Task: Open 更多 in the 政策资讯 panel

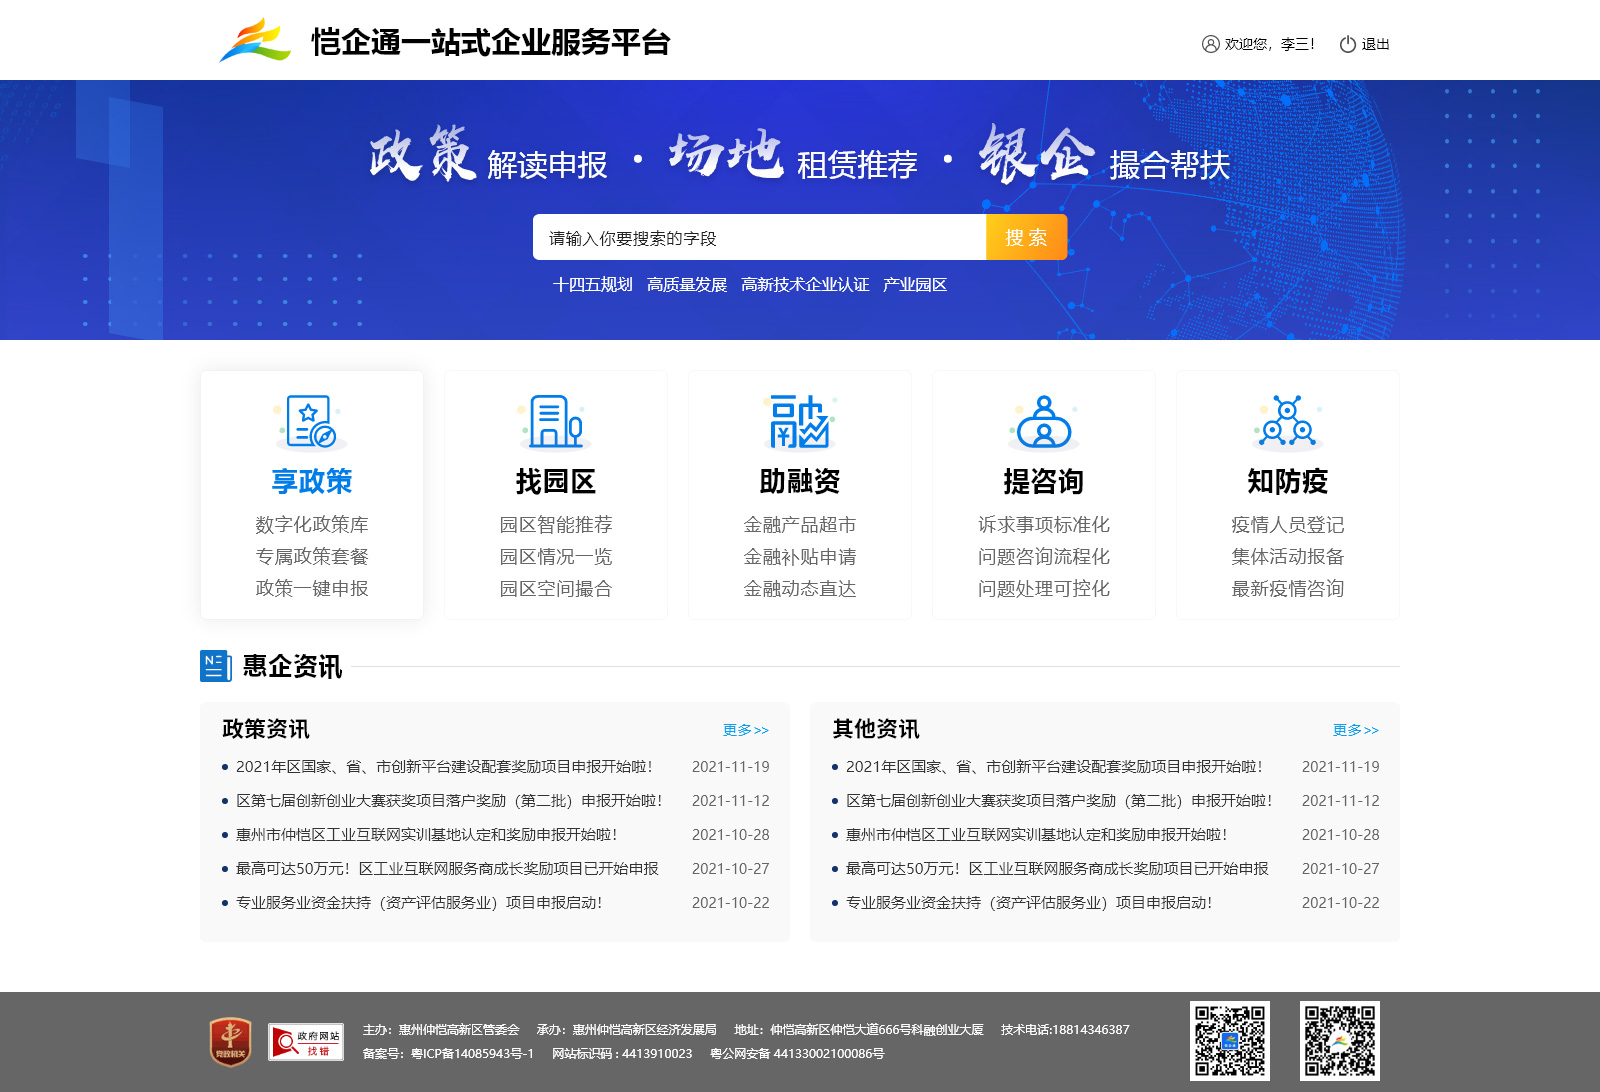Action: [745, 730]
